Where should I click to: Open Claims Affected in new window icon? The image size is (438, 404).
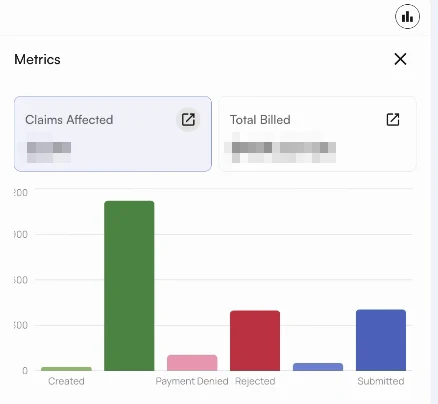[x=188, y=119]
